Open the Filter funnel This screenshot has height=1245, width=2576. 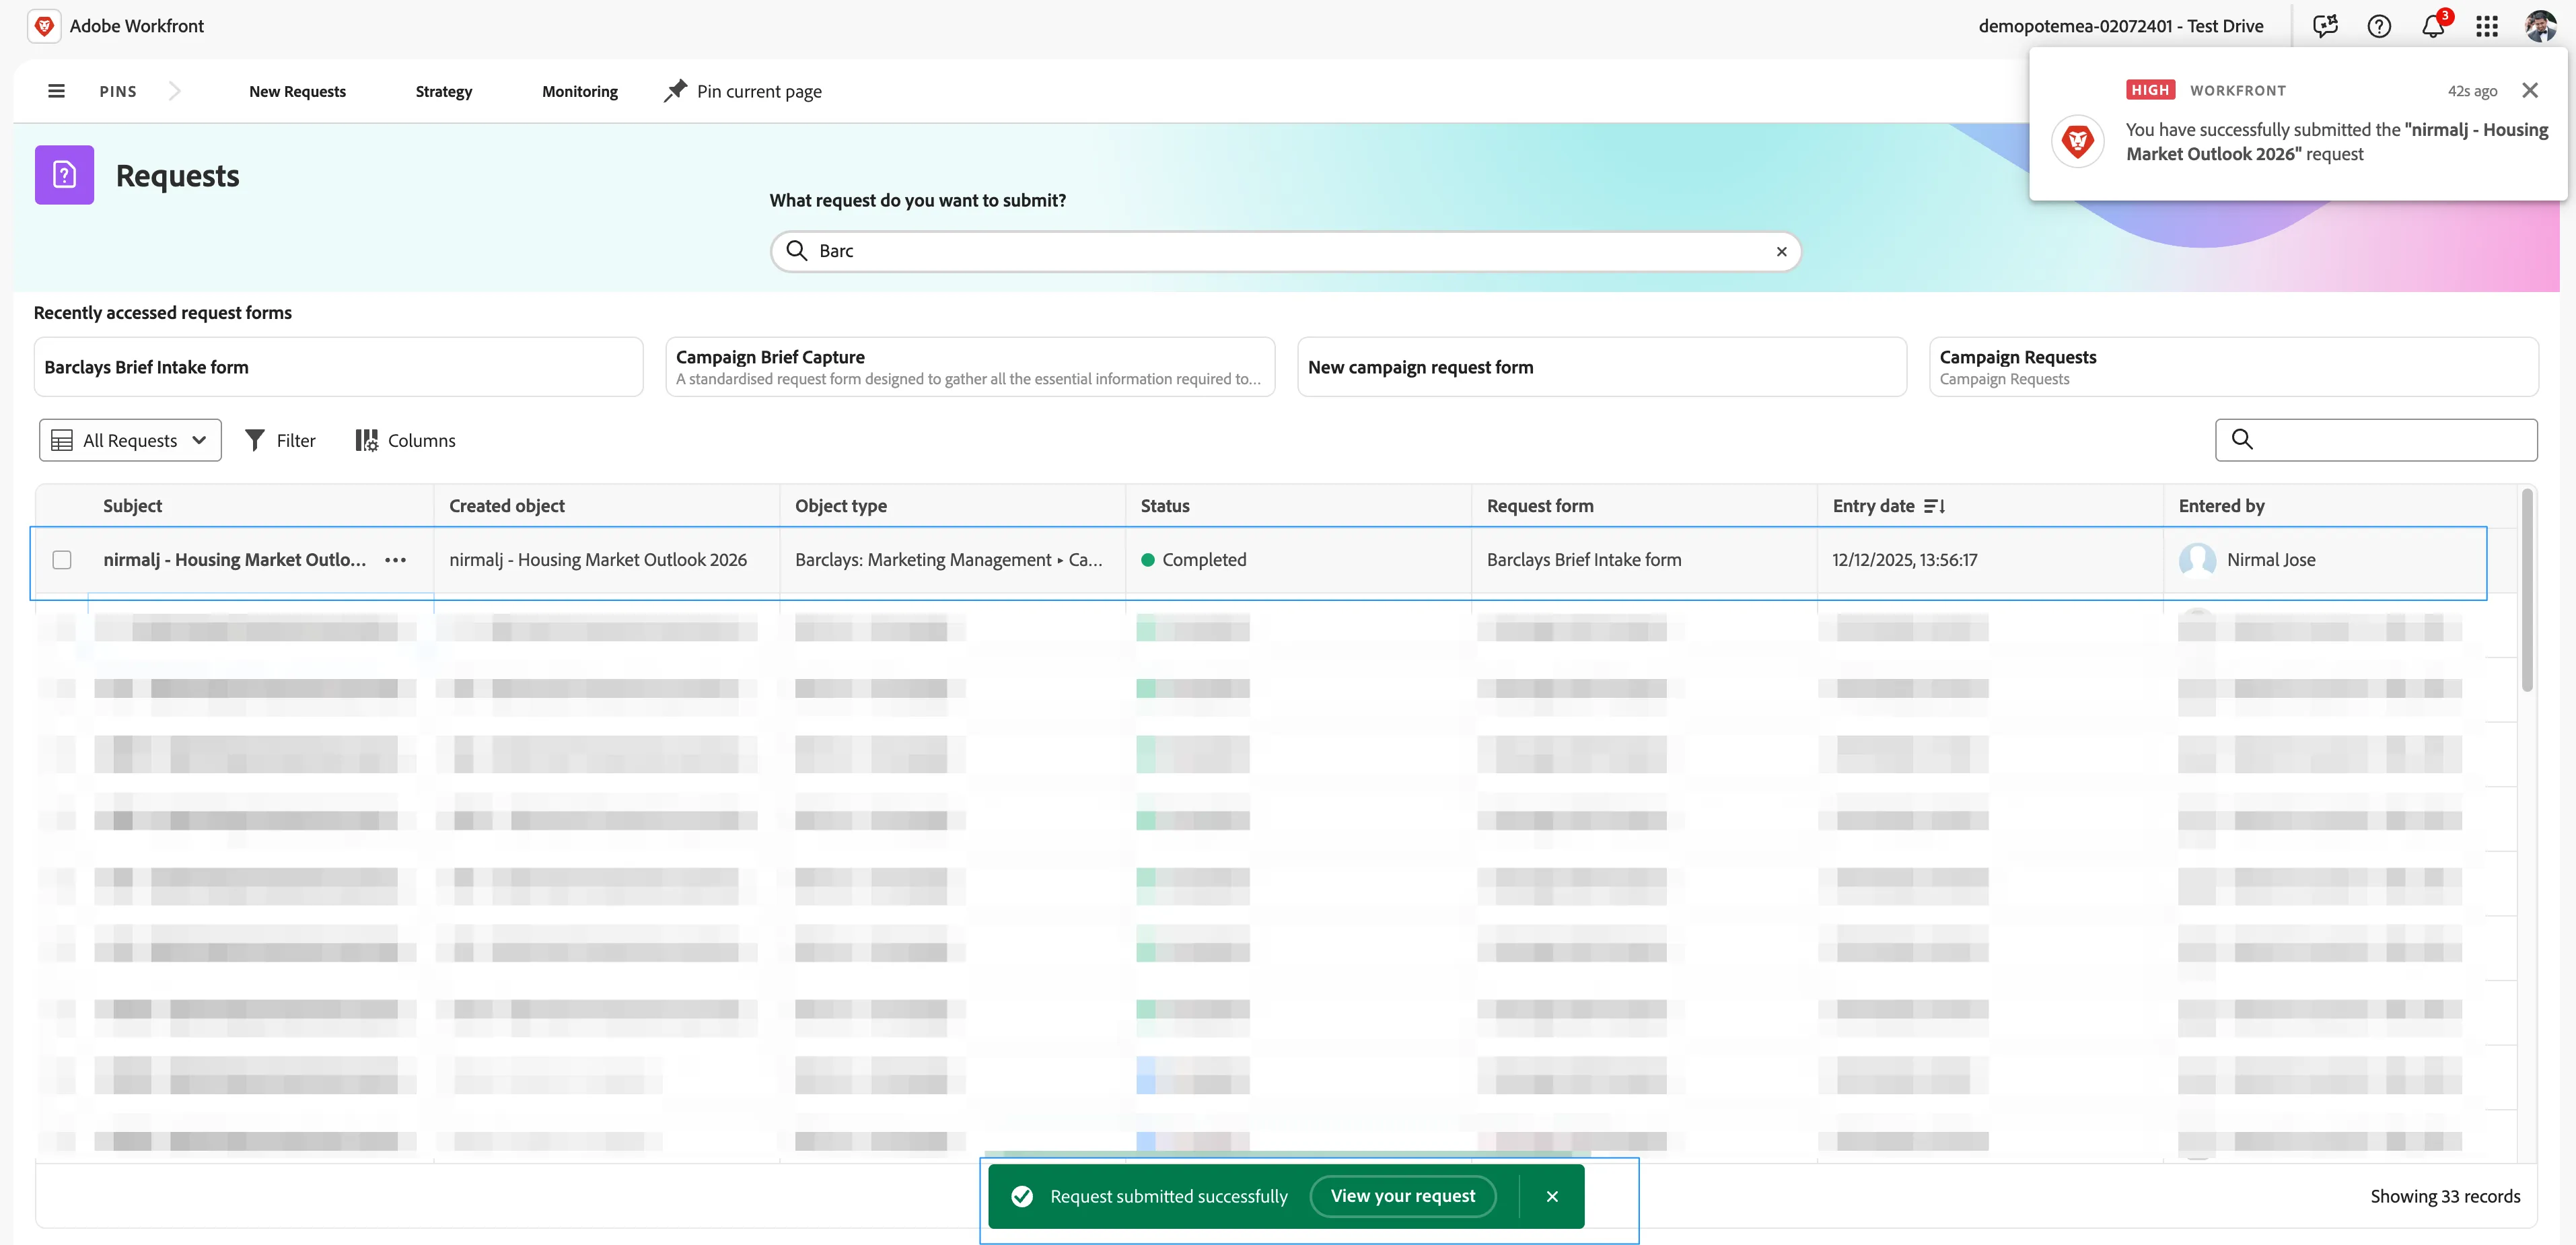(280, 441)
